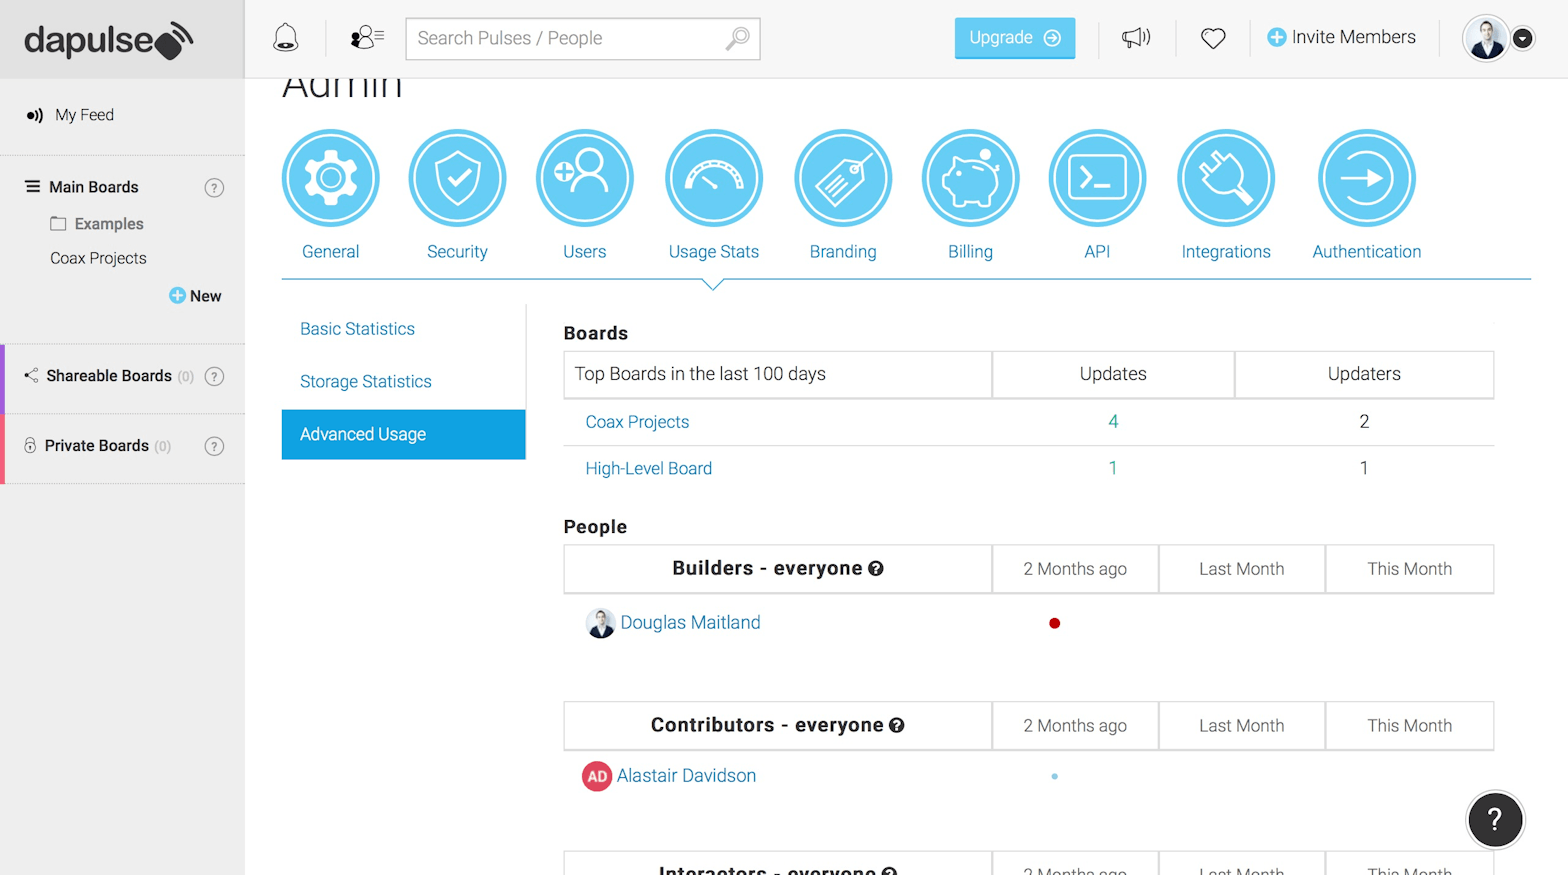Select the Billing piggy bank icon
1568x875 pixels.
(970, 178)
